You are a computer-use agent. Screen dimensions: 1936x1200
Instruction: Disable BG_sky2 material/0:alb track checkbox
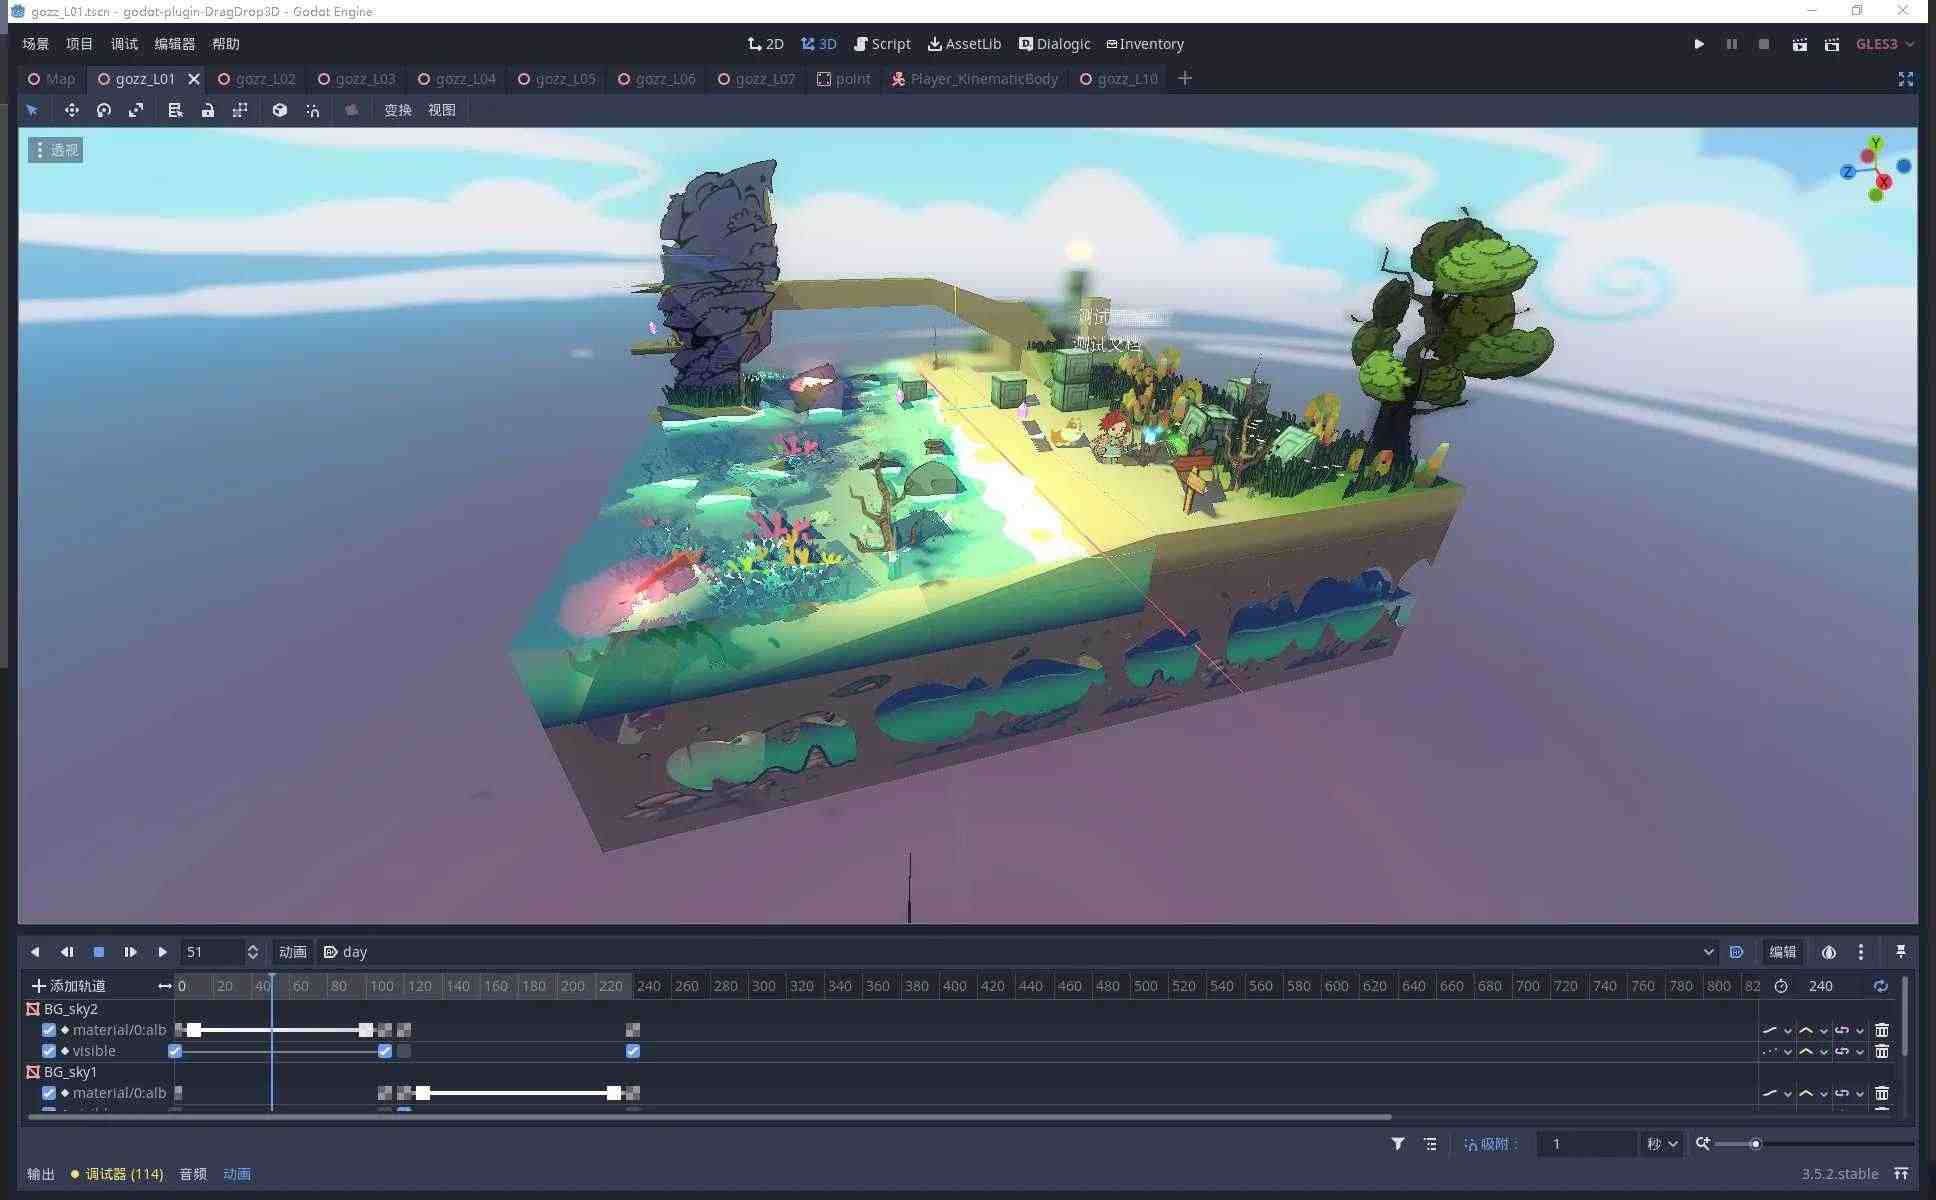(49, 1030)
